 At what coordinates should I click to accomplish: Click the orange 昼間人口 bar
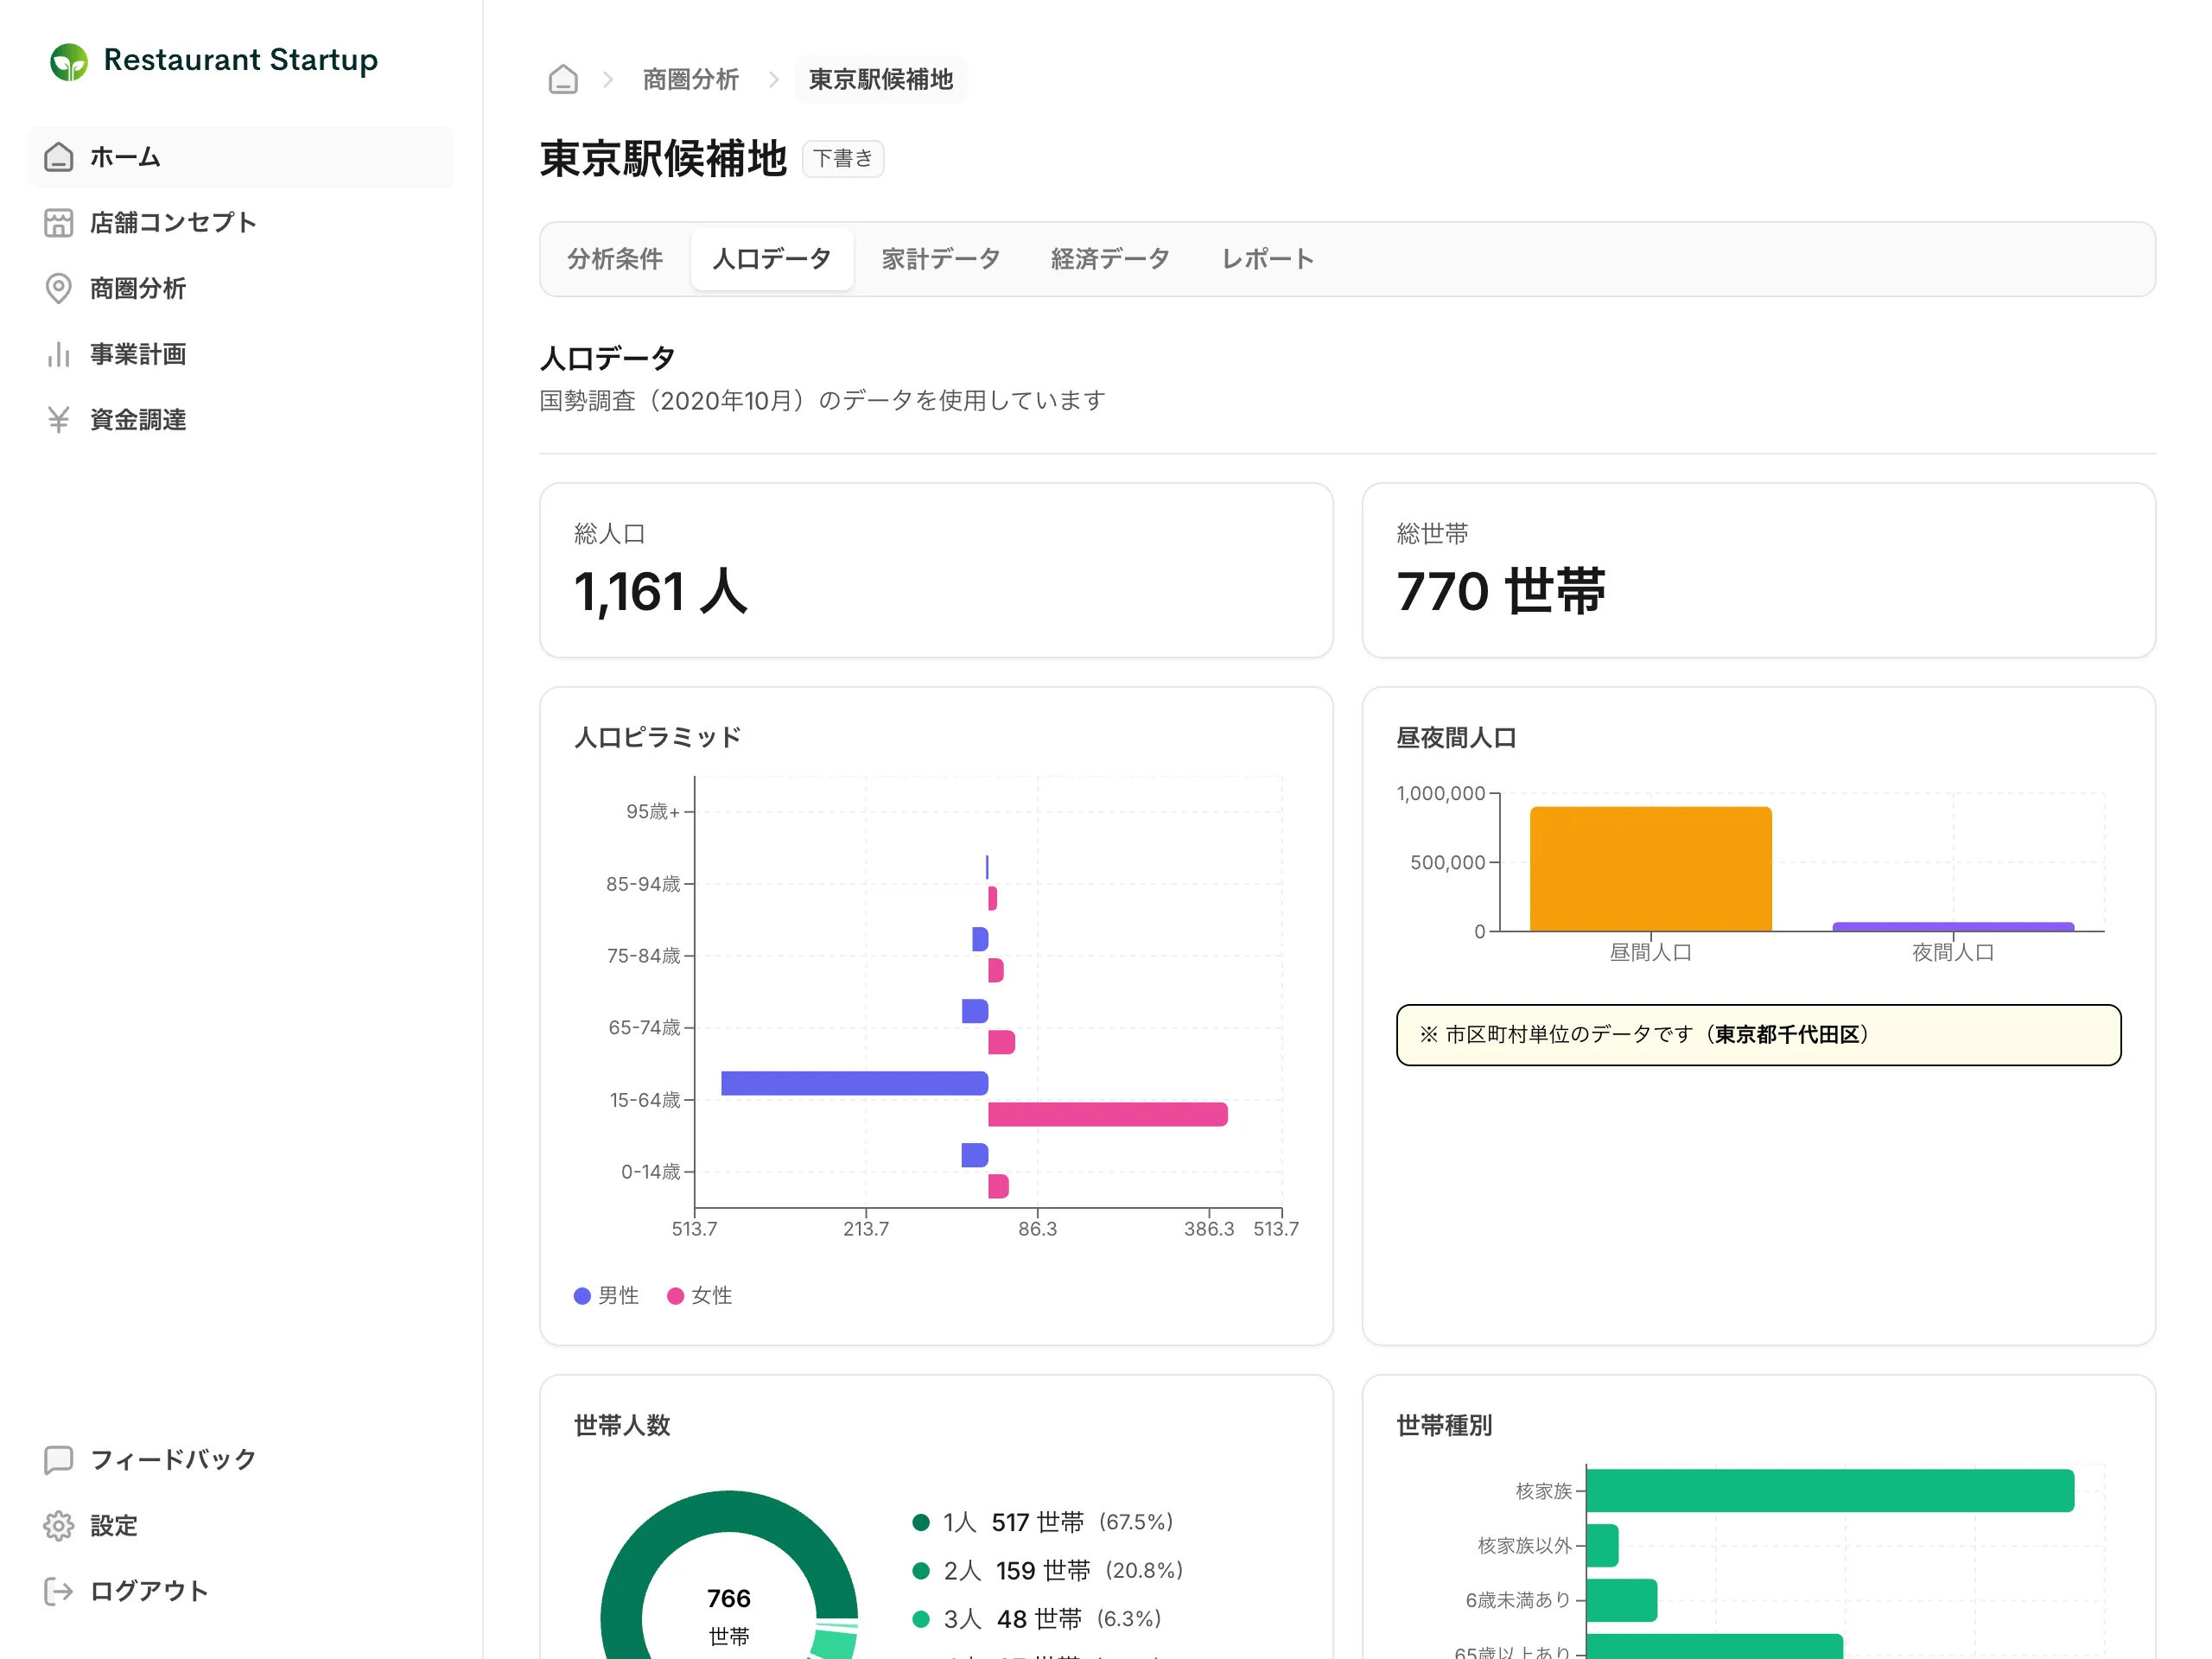[1650, 869]
